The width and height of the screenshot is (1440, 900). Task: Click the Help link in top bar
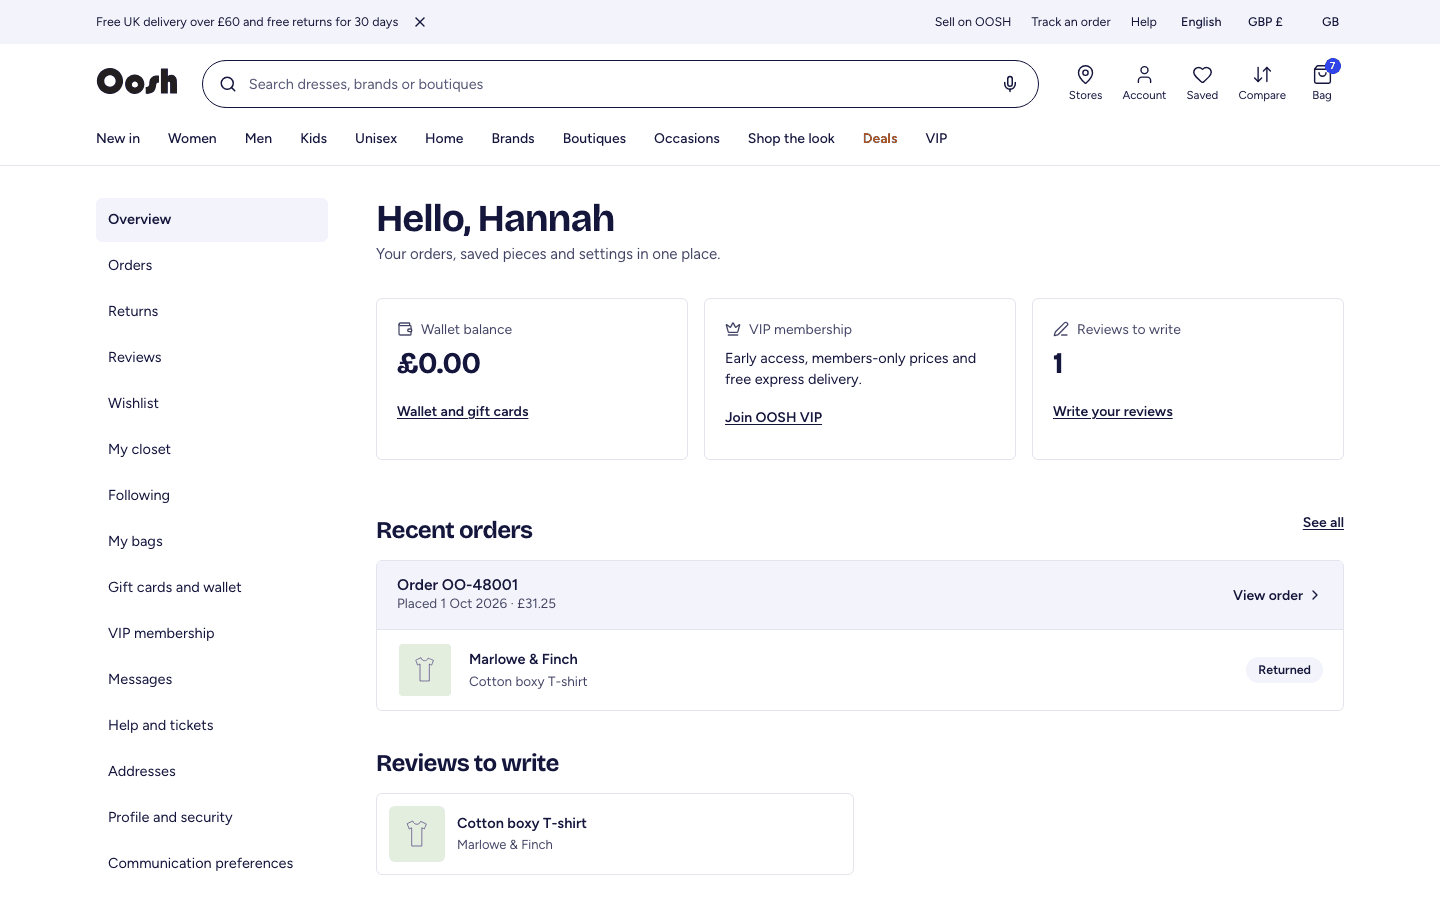point(1144,22)
